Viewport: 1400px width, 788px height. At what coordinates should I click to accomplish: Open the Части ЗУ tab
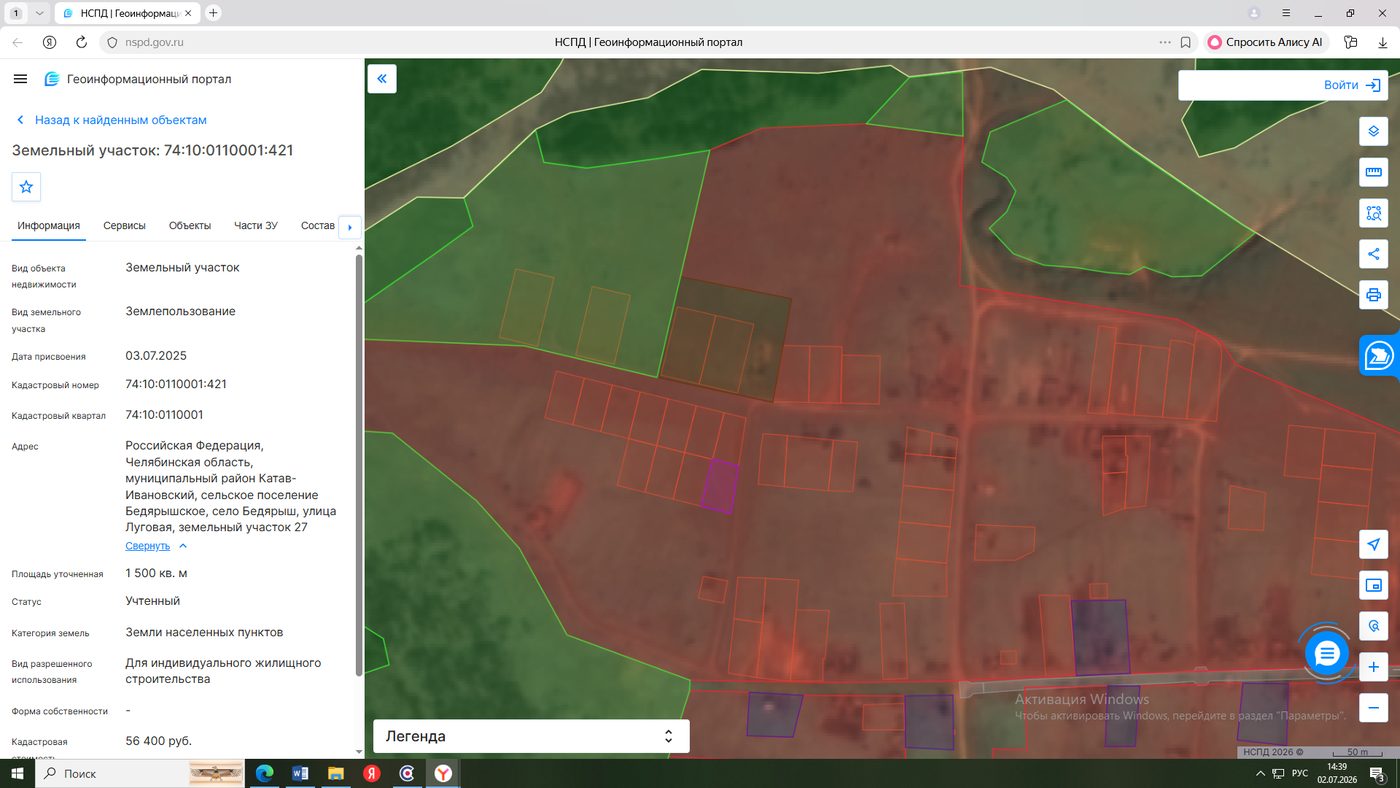point(256,226)
